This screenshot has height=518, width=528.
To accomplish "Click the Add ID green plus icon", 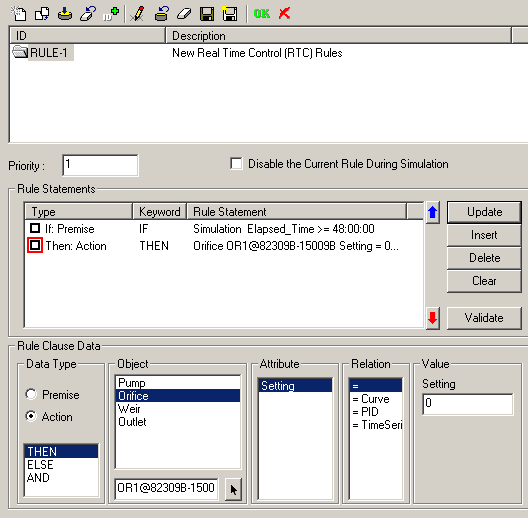I will [x=111, y=14].
